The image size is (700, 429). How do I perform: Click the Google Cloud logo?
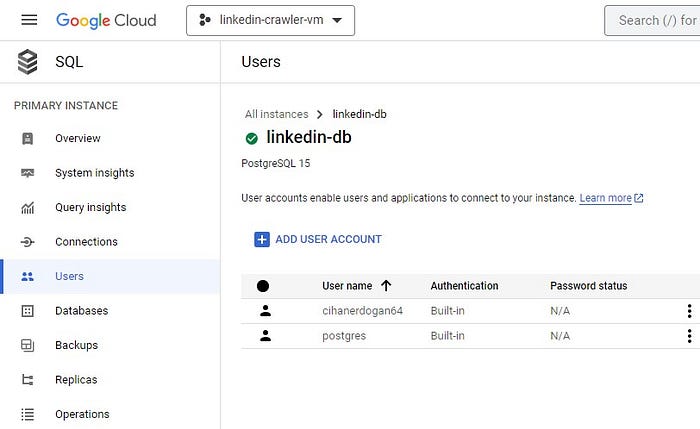click(106, 21)
